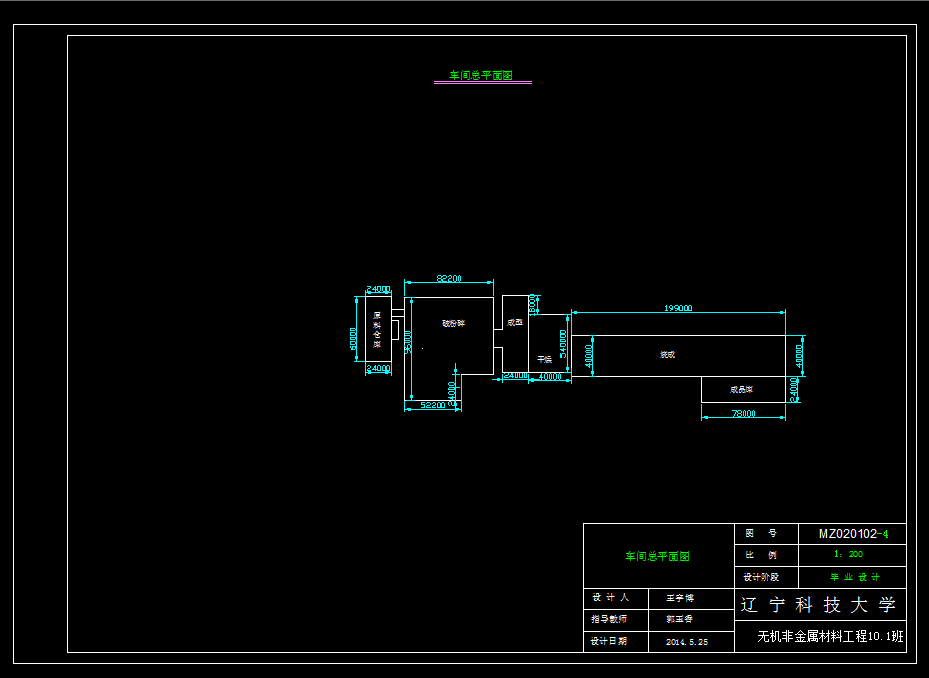Click the 设计阶段 cell label
This screenshot has width=929, height=678.
coord(761,577)
